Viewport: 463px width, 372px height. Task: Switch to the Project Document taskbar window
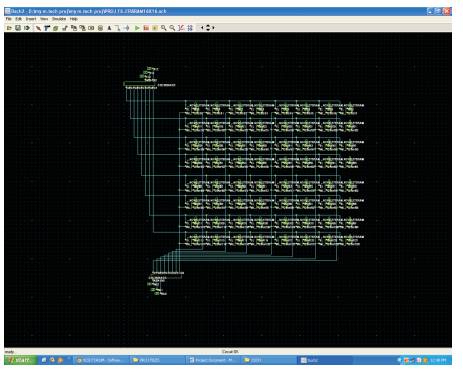tap(212, 360)
